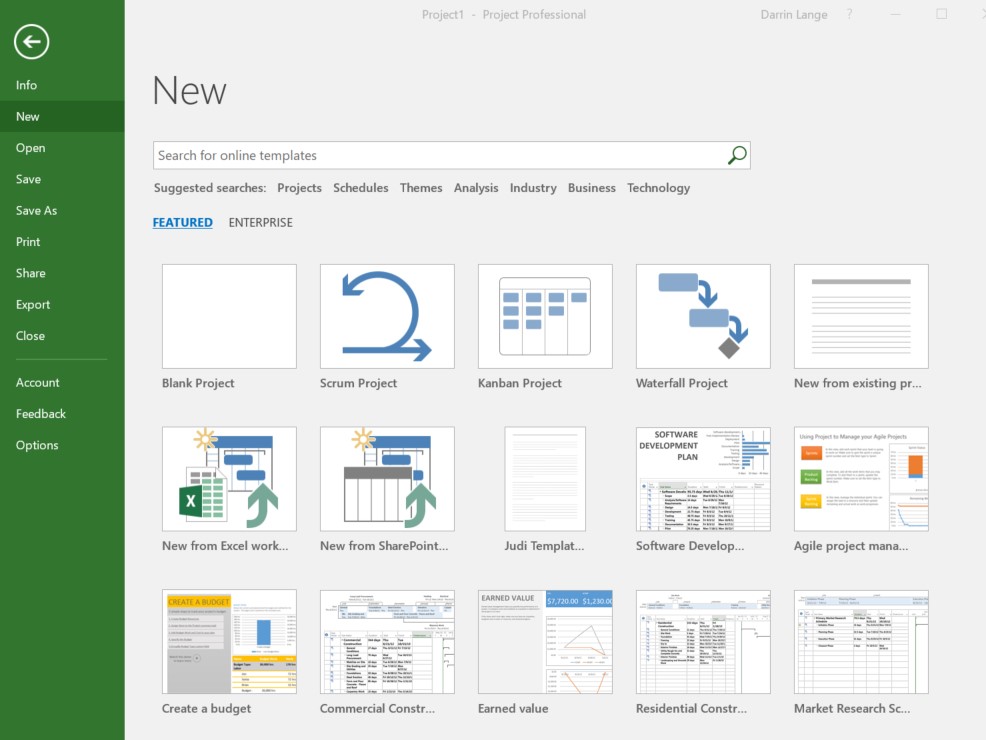Viewport: 986px width, 740px height.
Task: Click the Kanban Project label
Action: [x=519, y=383]
